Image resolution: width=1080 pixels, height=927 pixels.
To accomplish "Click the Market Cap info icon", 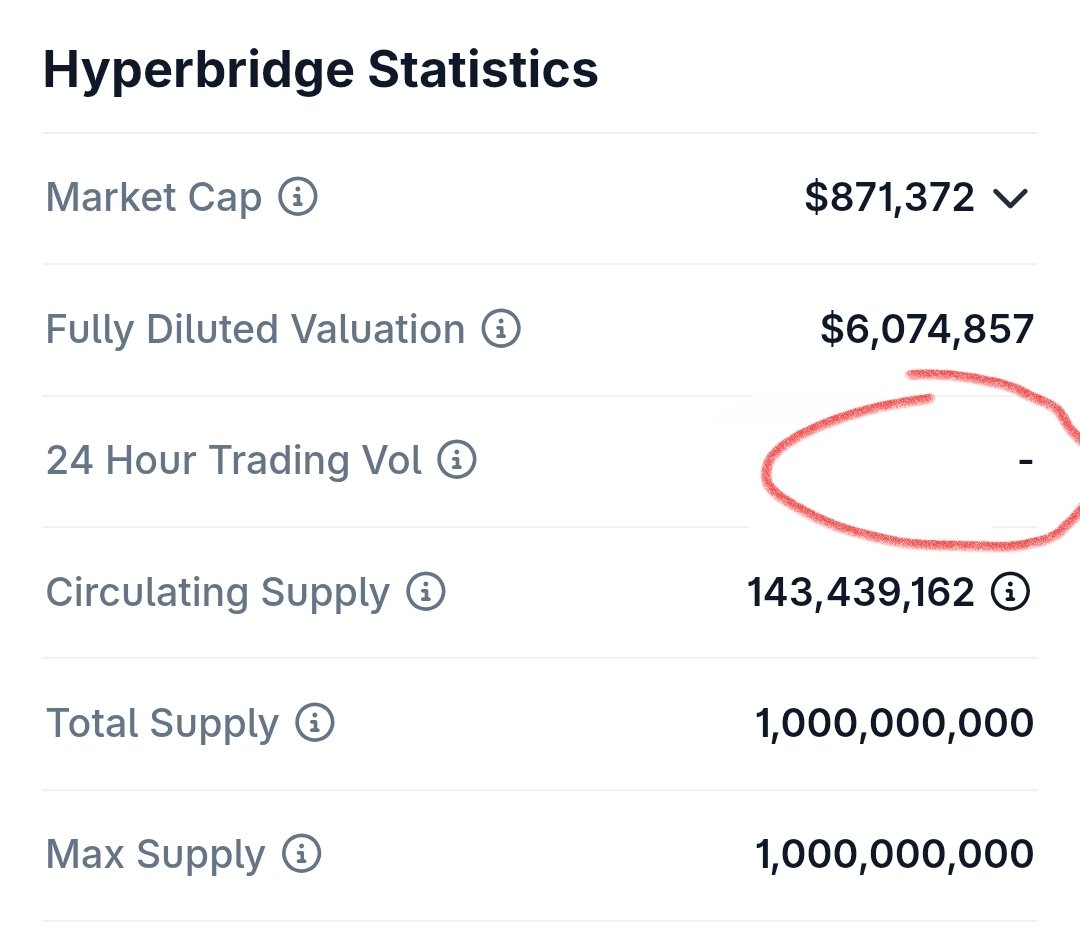I will [298, 197].
